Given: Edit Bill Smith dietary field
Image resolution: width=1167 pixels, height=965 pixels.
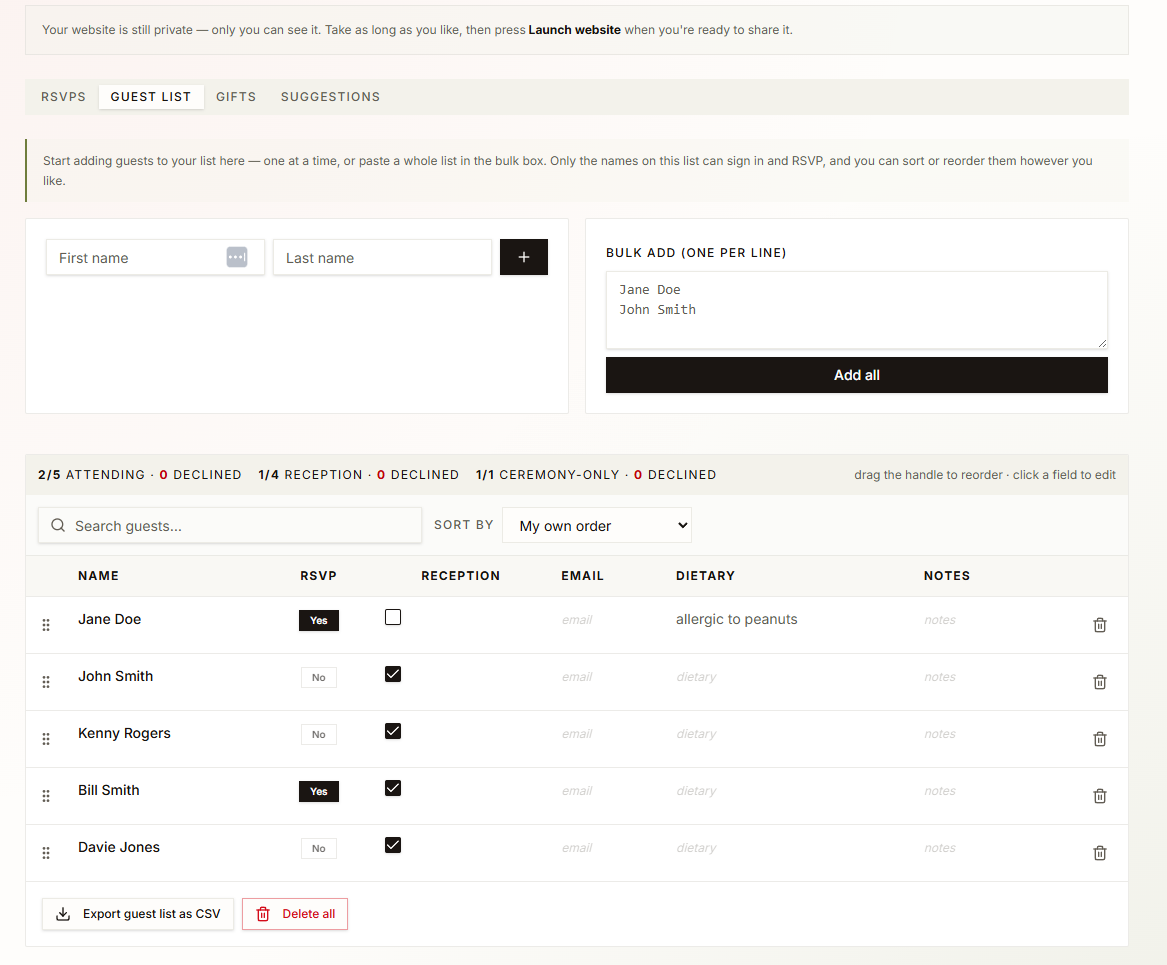Looking at the screenshot, I should (x=696, y=791).
